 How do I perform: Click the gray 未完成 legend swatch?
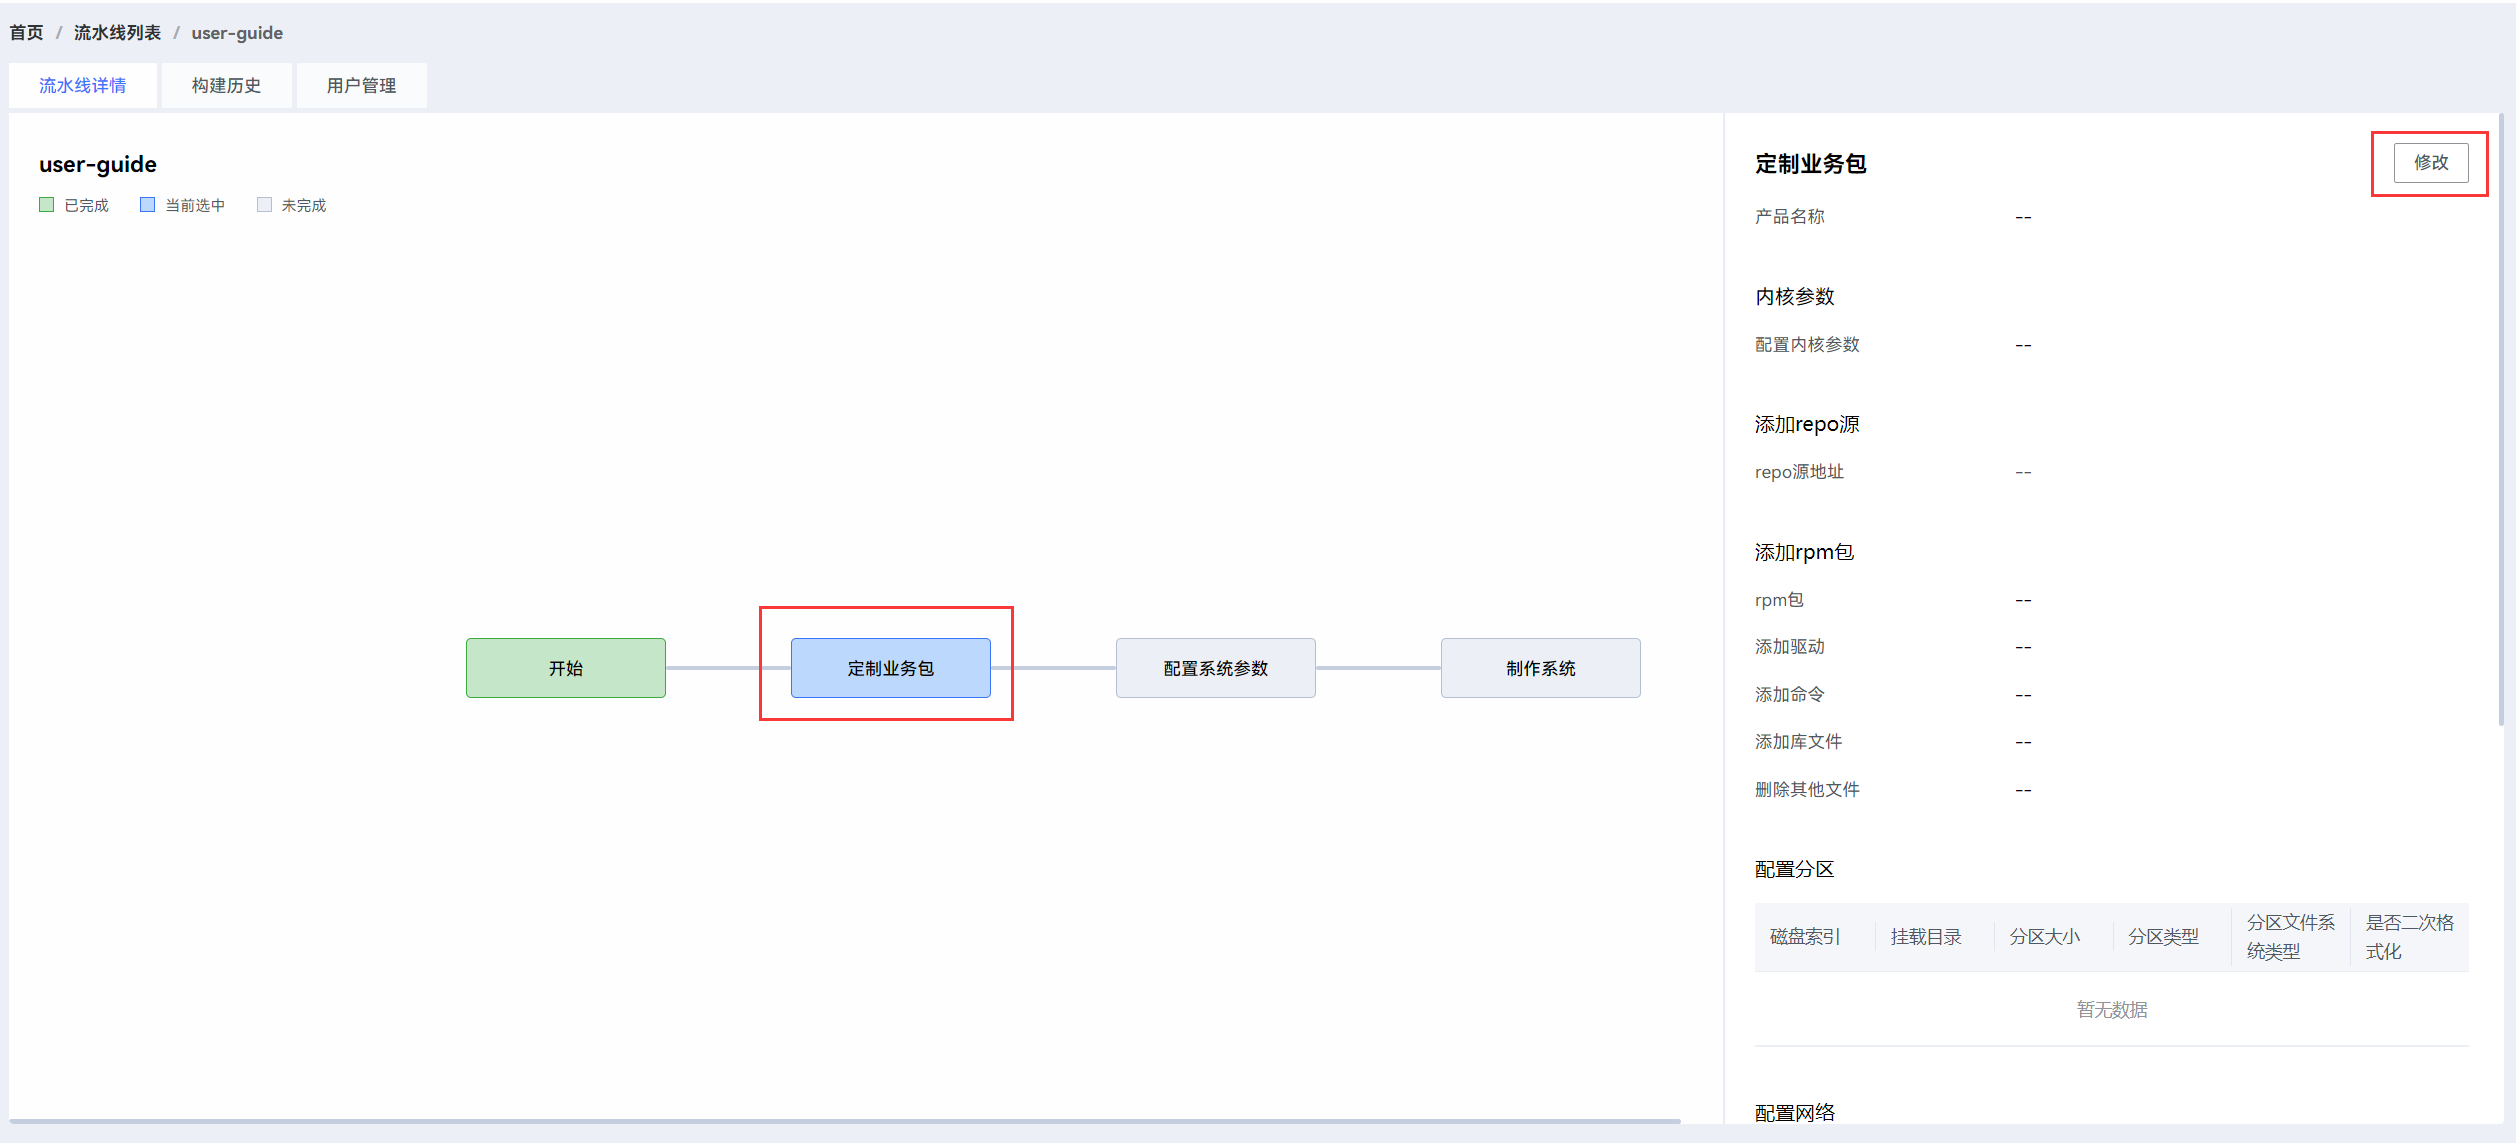[264, 205]
